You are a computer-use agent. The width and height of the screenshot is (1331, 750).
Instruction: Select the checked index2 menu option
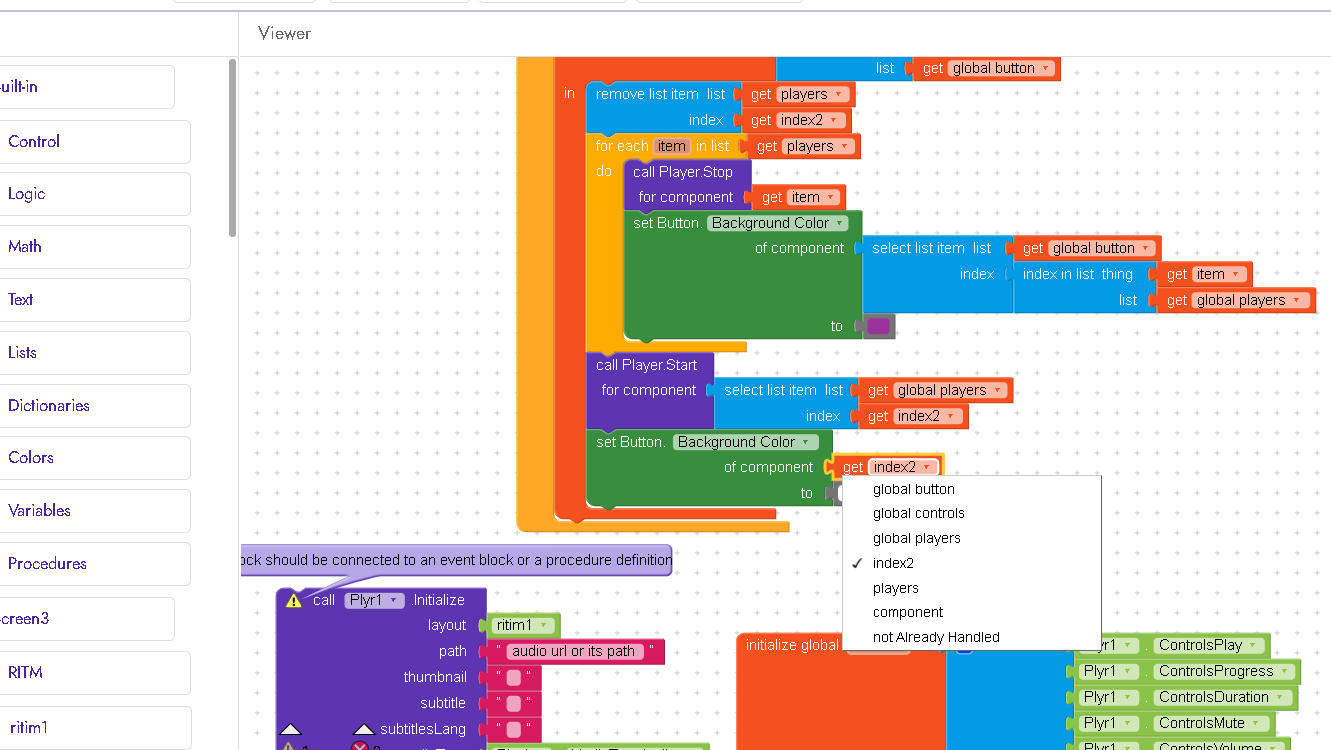point(893,563)
